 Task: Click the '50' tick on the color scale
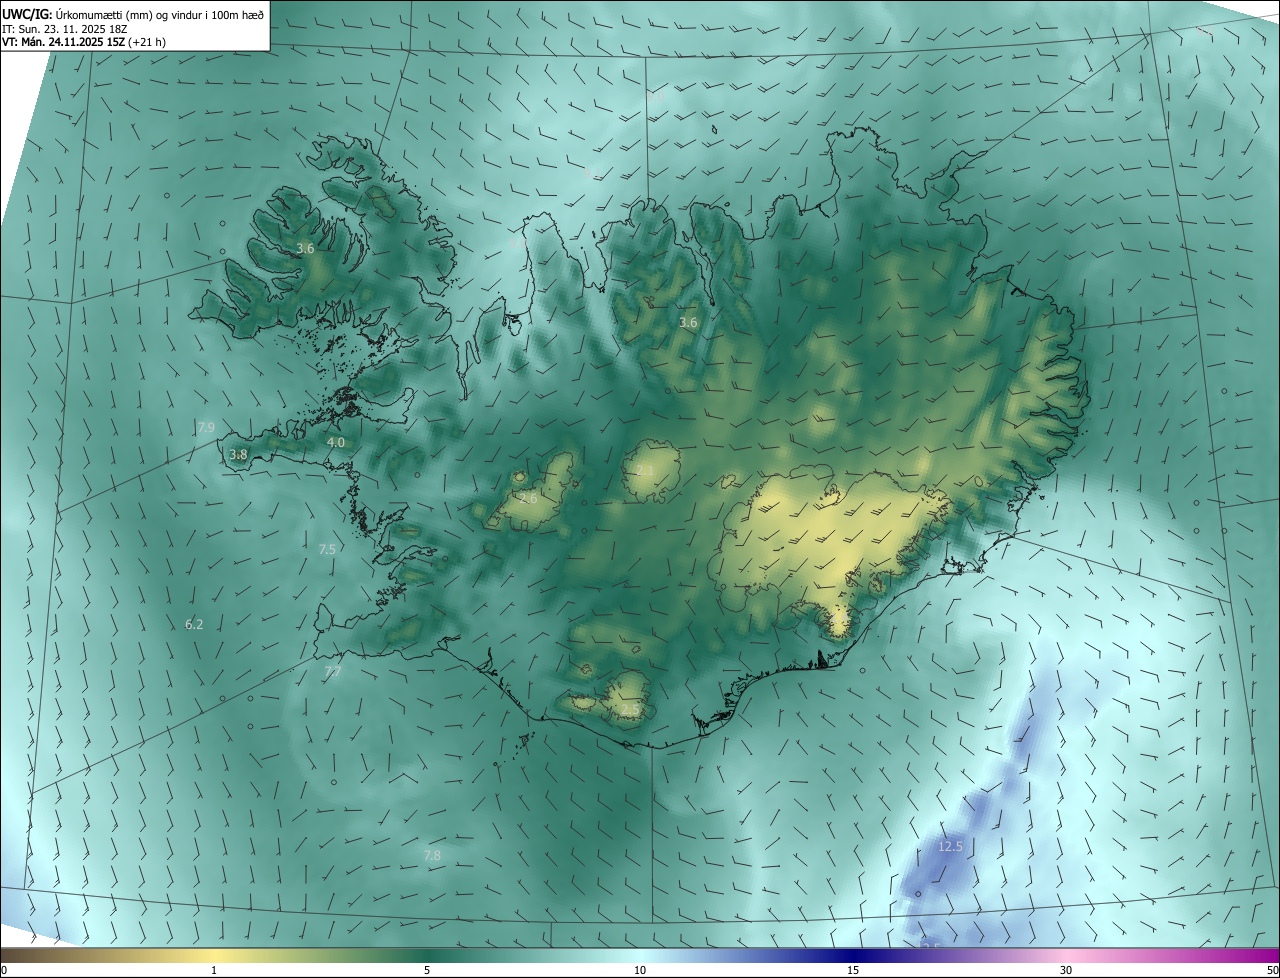point(1272,970)
